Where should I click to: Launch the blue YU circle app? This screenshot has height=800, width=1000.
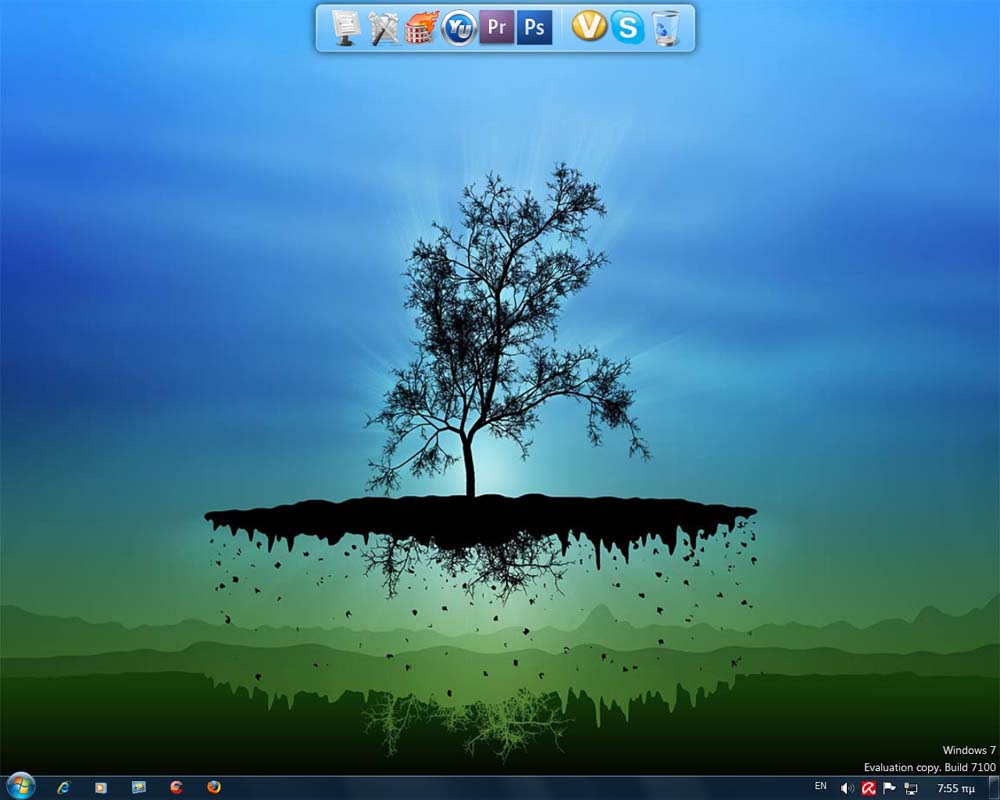pos(459,28)
